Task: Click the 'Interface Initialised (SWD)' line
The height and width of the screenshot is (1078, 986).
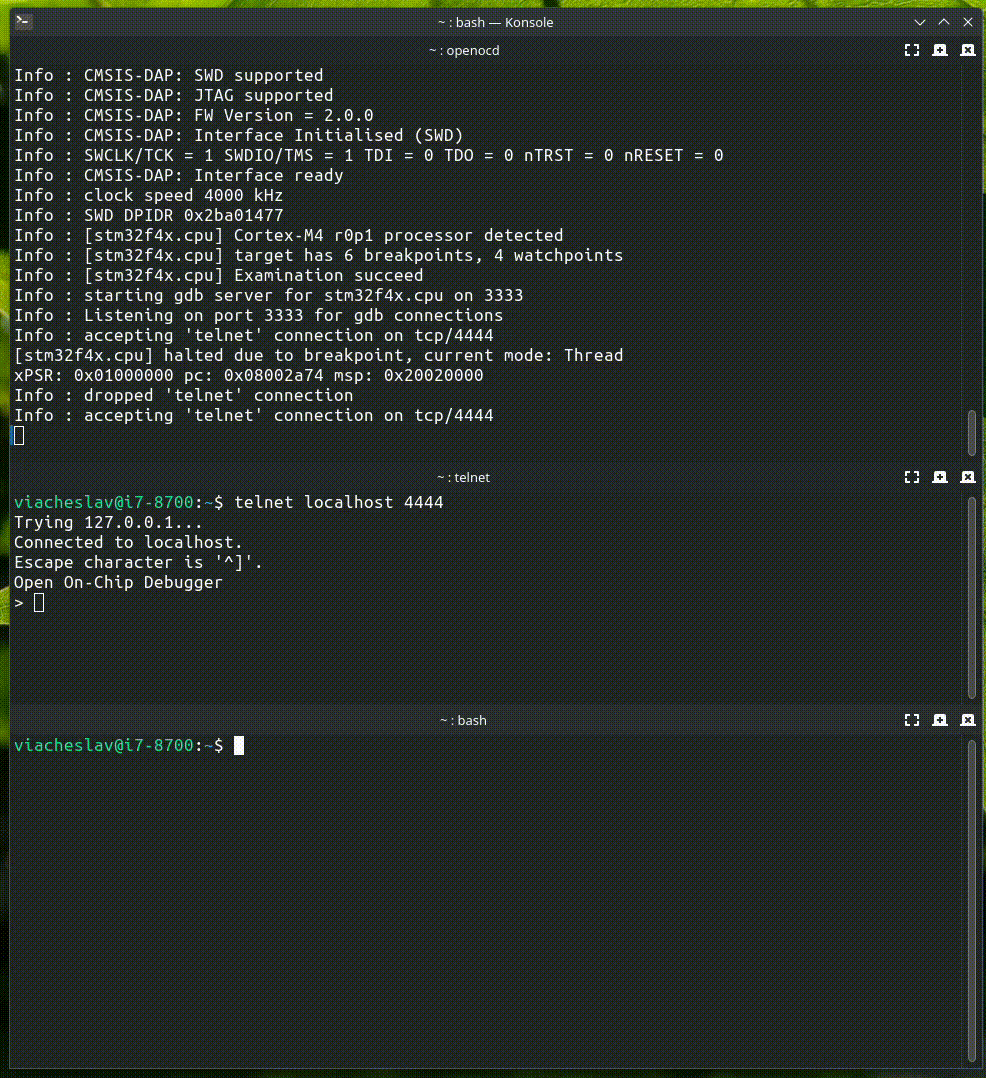Action: pyautogui.click(x=239, y=135)
